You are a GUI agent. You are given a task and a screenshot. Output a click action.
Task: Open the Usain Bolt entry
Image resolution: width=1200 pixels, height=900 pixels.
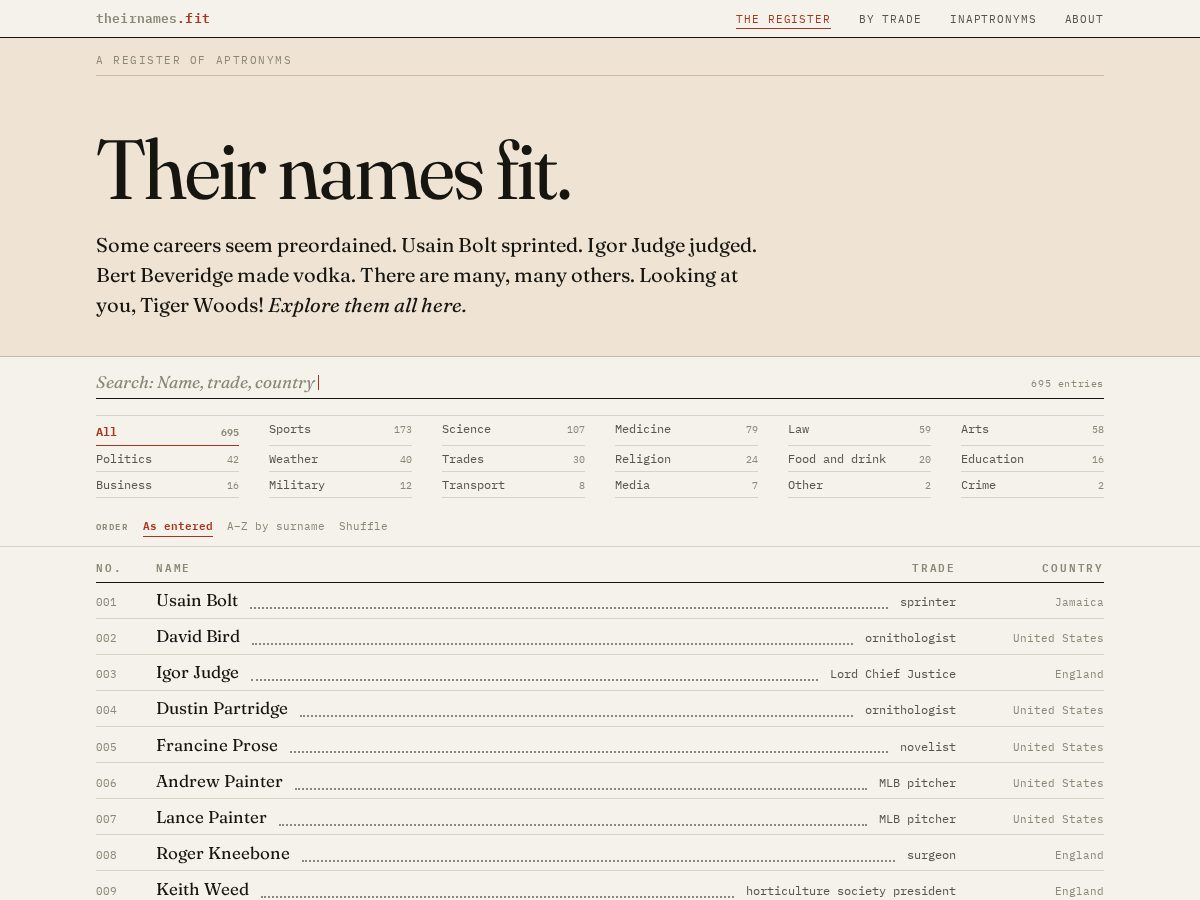coord(600,601)
